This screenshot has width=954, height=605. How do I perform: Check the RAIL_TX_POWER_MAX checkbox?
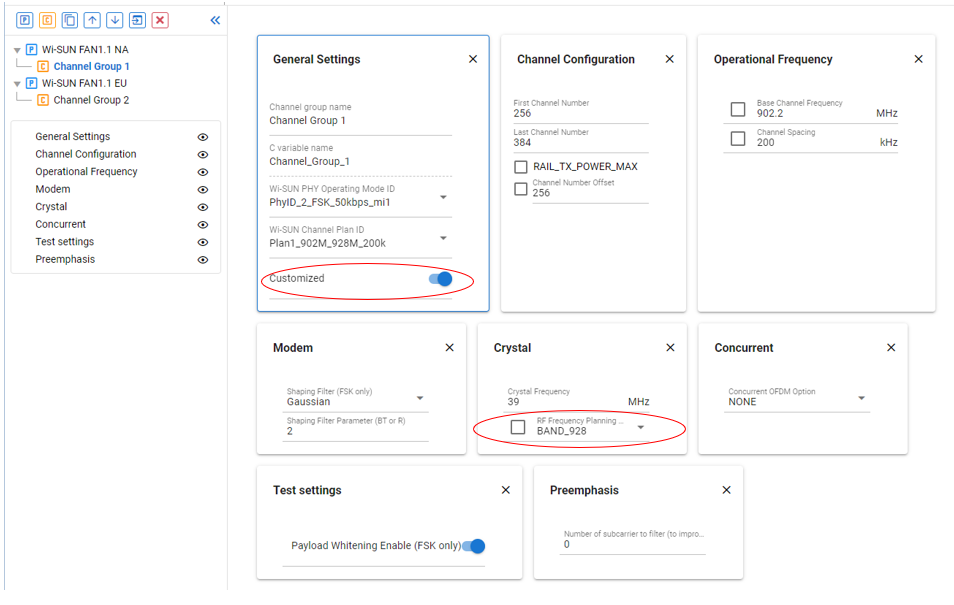pos(521,167)
